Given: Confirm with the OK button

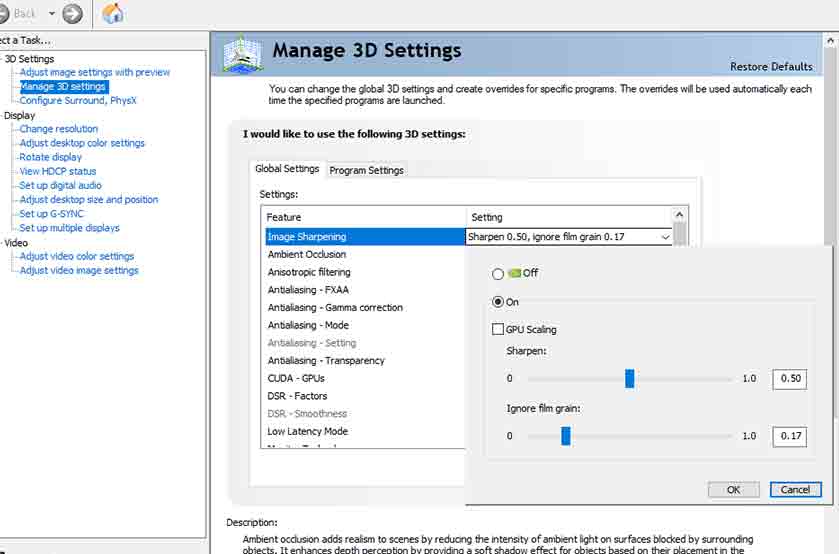Looking at the screenshot, I should tap(733, 489).
